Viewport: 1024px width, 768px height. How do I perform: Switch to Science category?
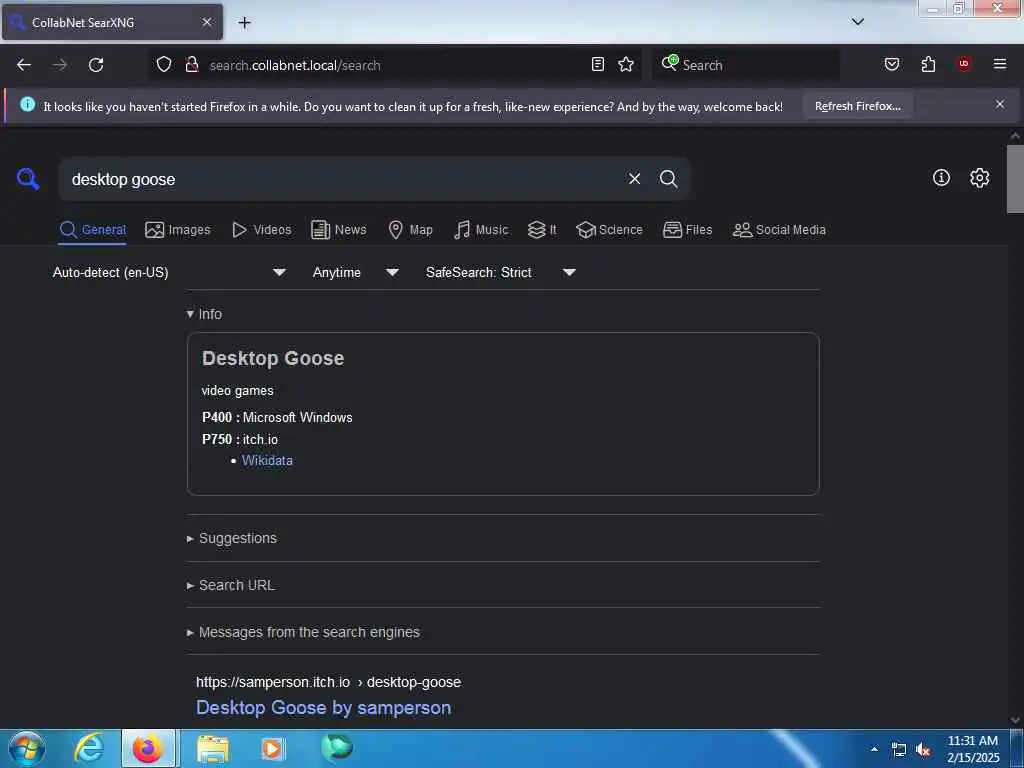[610, 230]
